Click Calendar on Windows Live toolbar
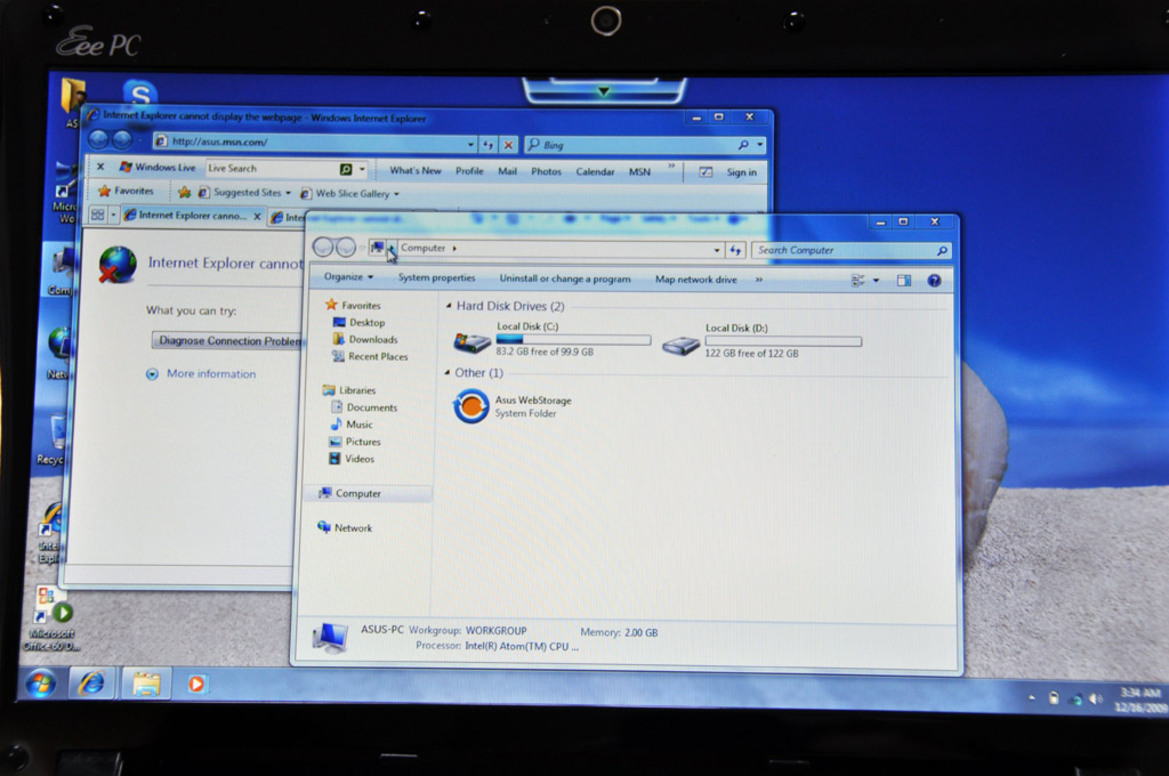Image resolution: width=1169 pixels, height=776 pixels. click(x=595, y=171)
